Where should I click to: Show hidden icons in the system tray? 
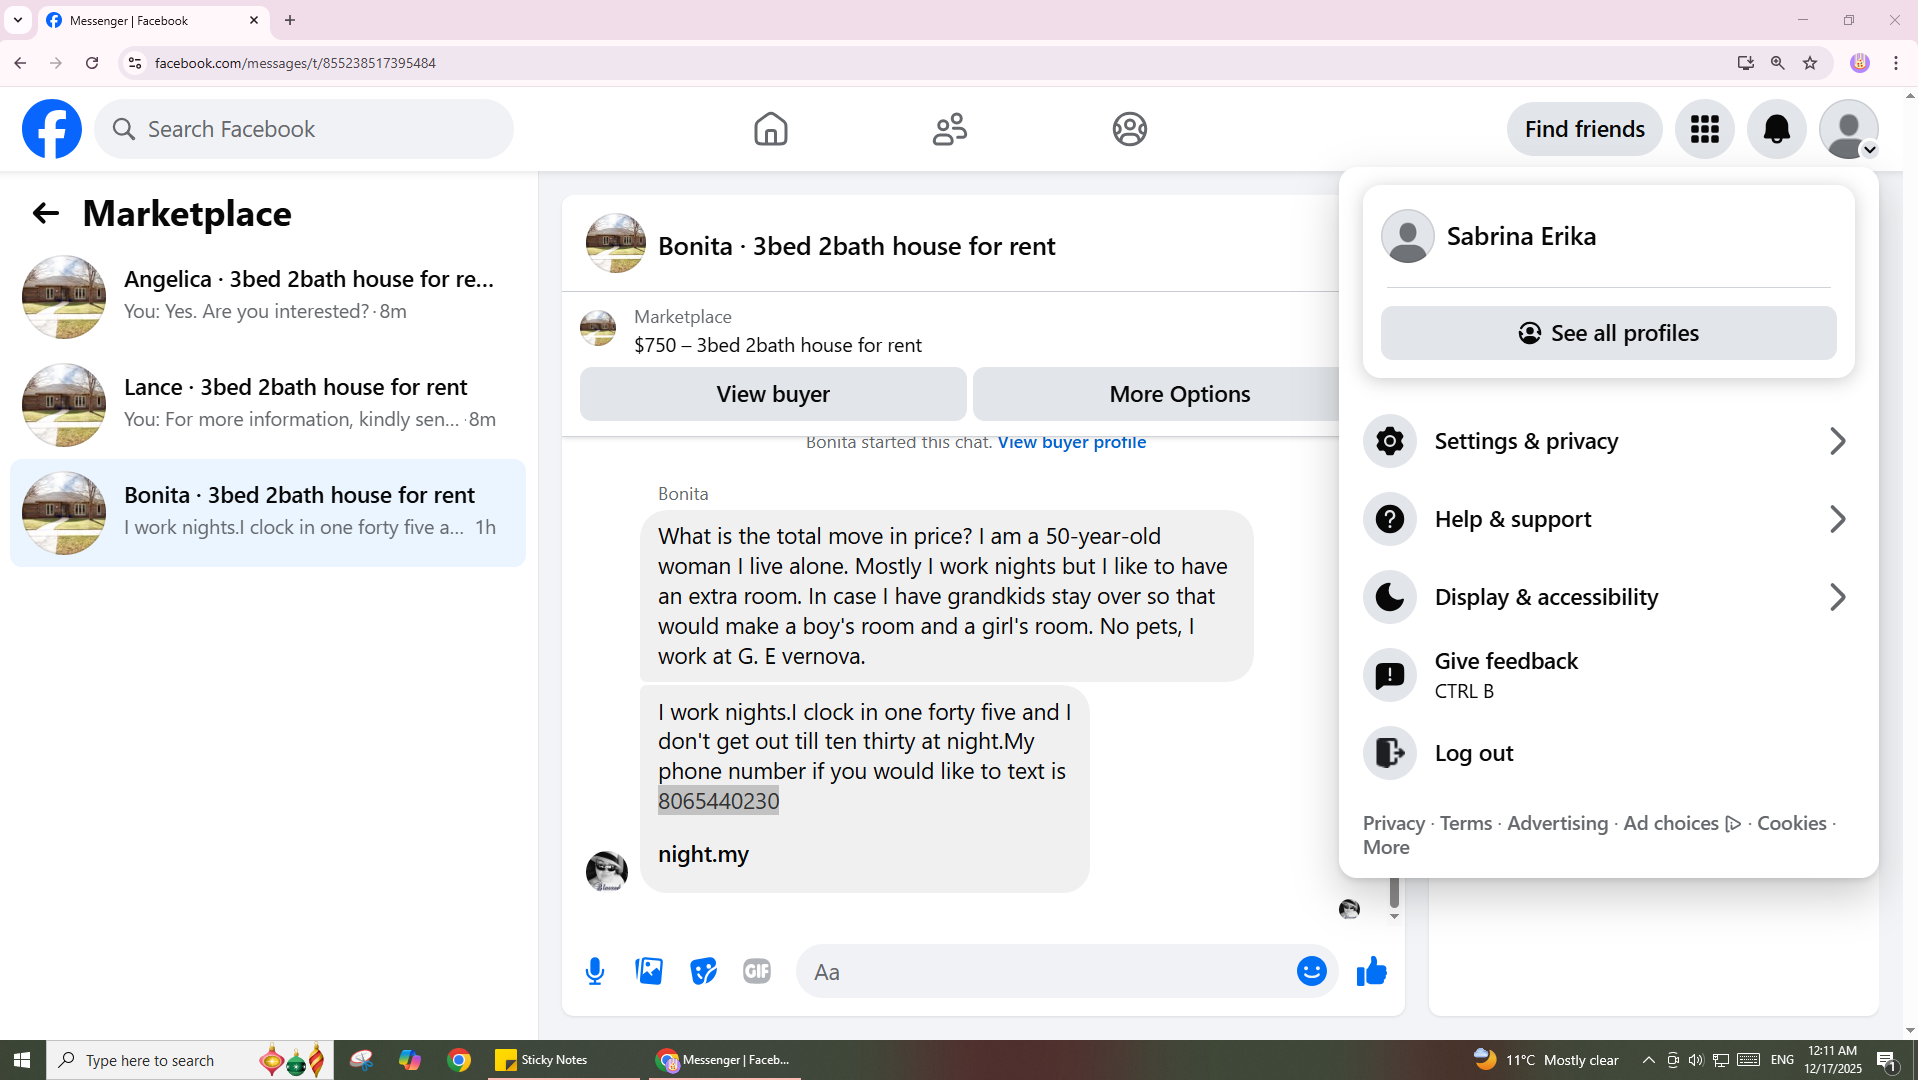tap(1649, 1060)
